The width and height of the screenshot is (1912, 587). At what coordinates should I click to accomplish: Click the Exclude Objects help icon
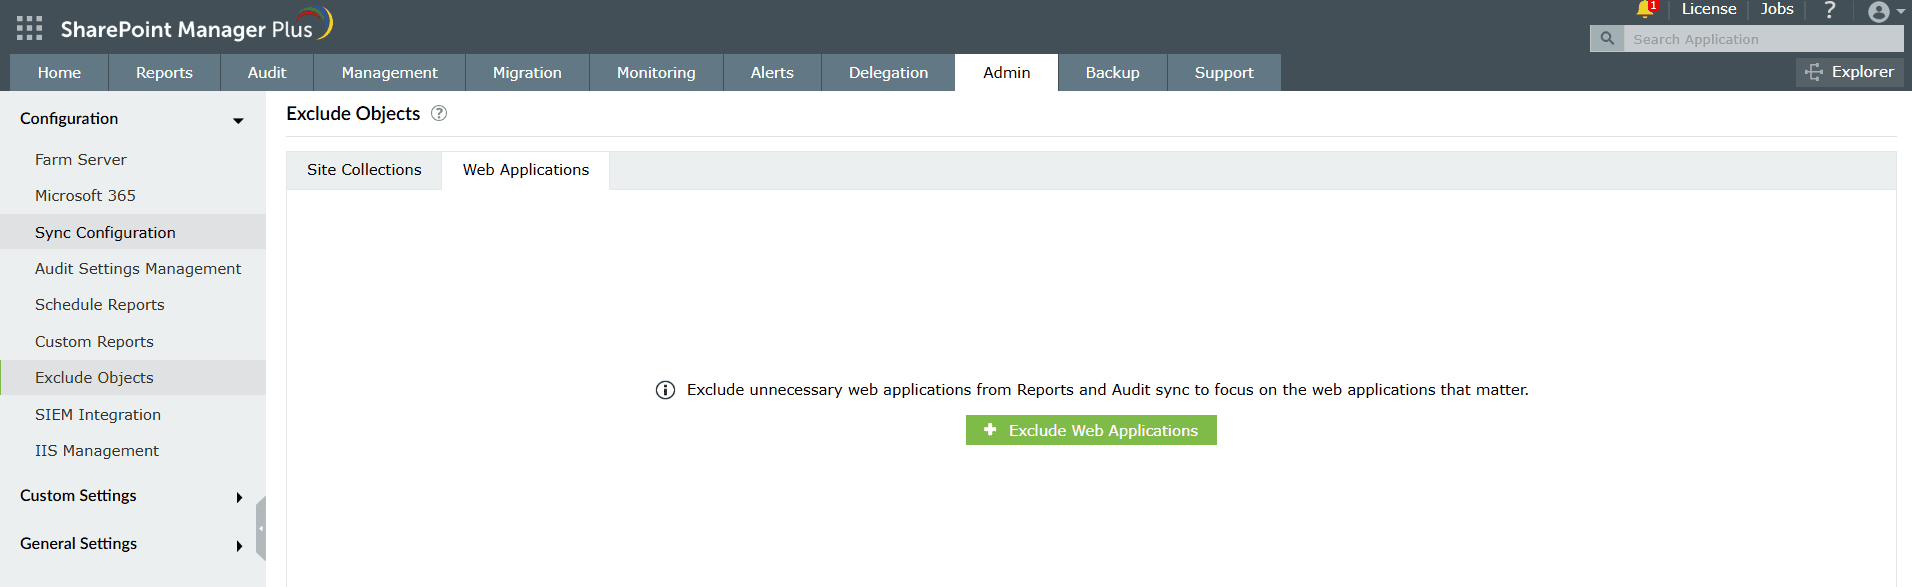439,113
